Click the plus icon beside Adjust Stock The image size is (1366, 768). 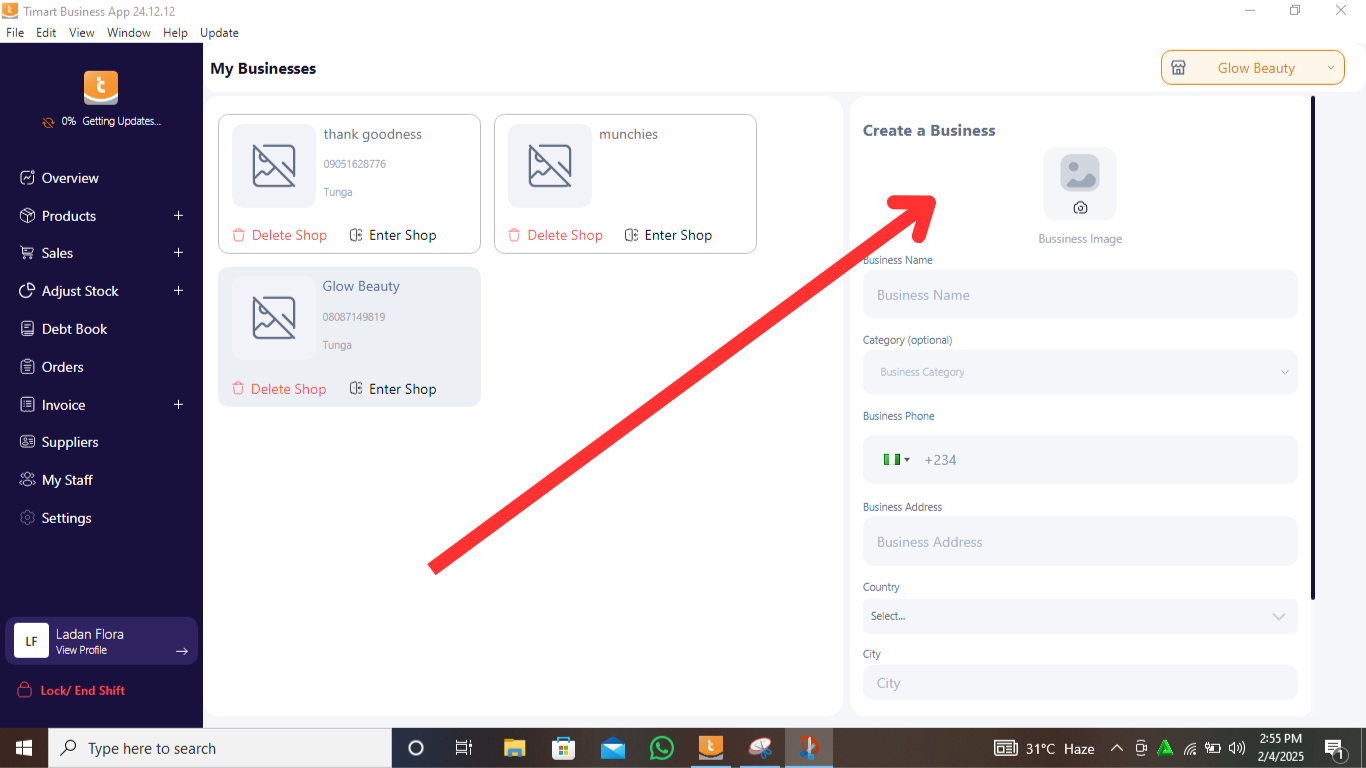click(x=179, y=291)
